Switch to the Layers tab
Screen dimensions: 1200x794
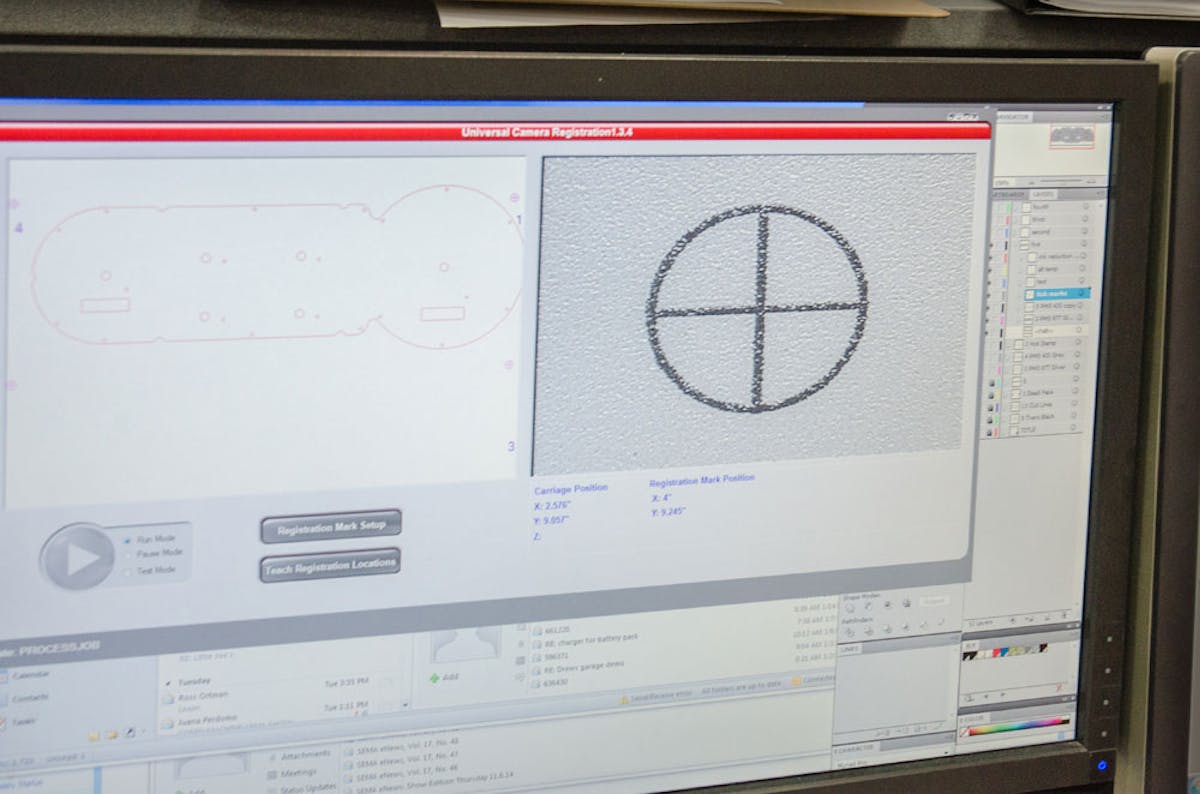[1043, 194]
